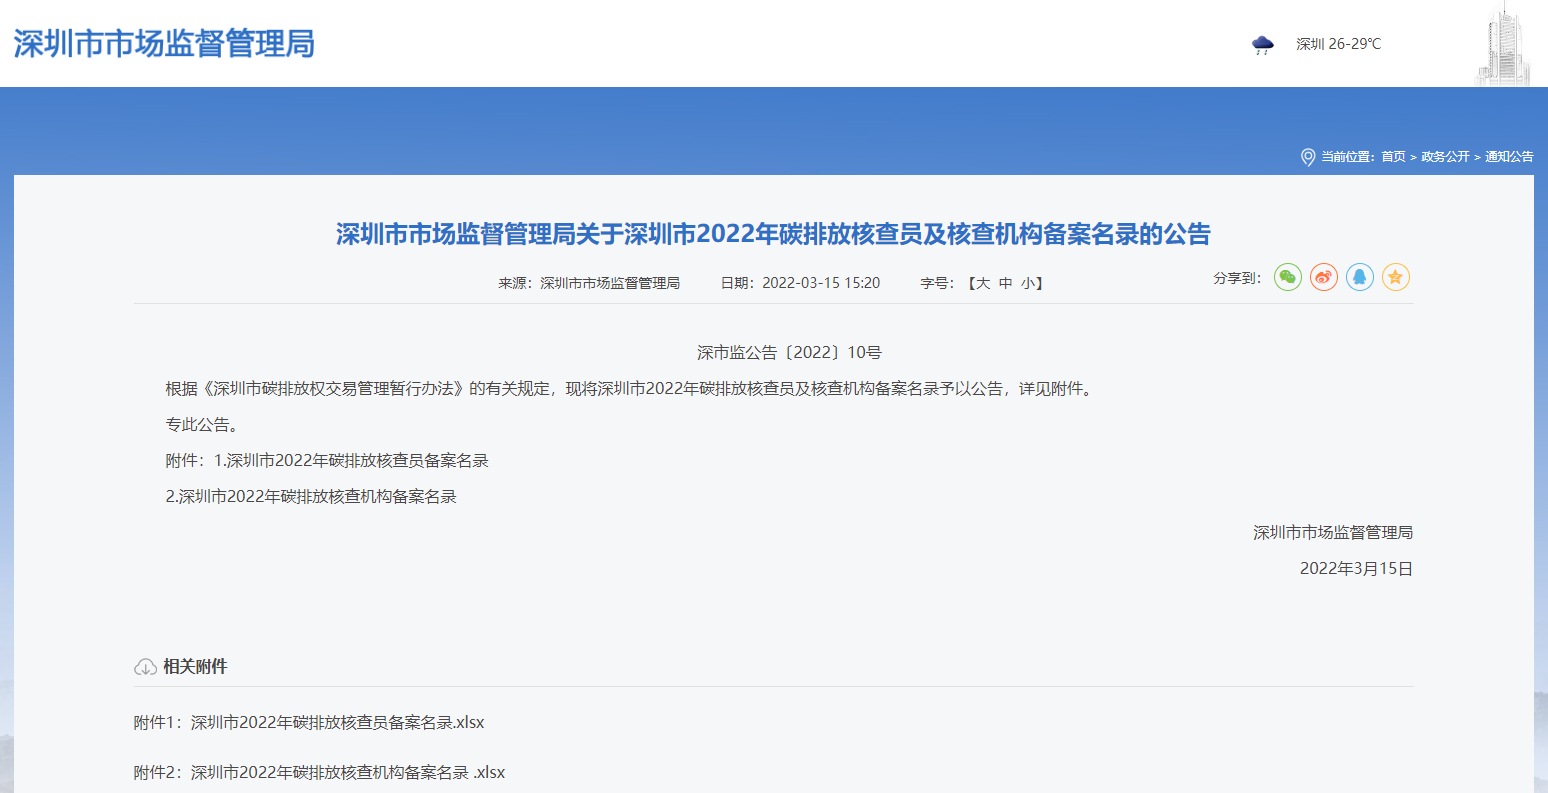Click the 深圳 26-29℃ weather text

point(1338,44)
